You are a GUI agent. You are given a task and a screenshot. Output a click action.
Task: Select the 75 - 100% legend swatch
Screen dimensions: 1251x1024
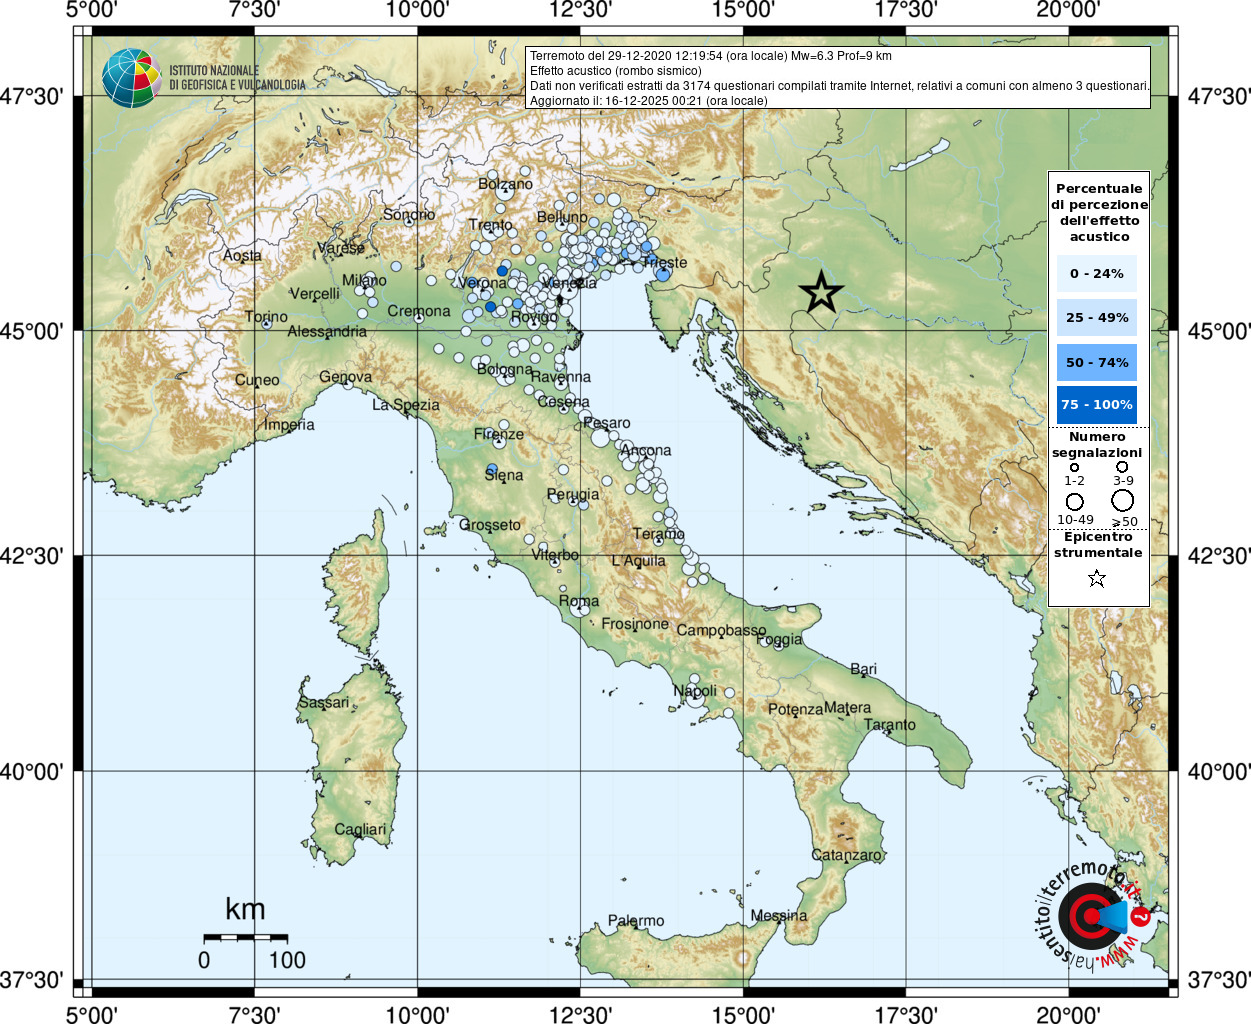(1097, 404)
